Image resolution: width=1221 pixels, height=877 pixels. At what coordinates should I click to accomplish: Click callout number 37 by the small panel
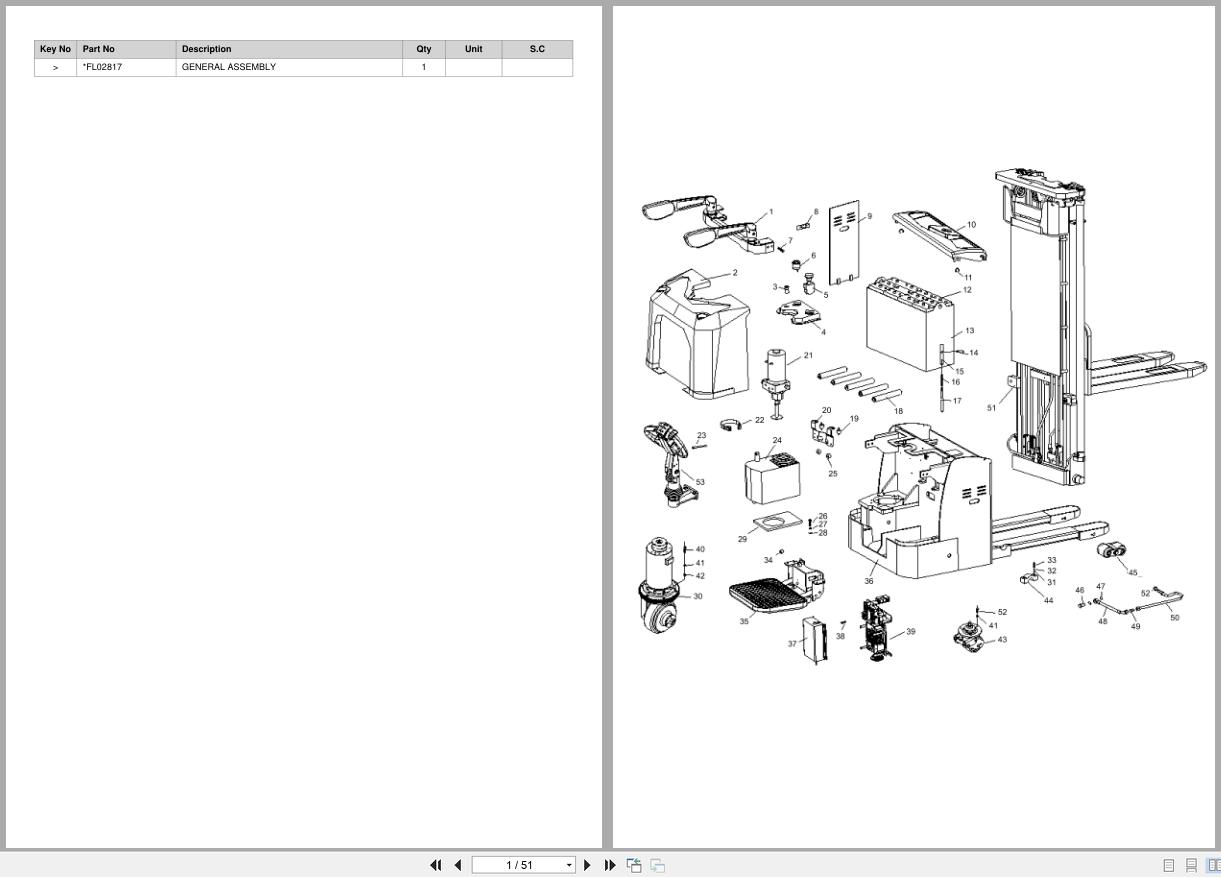(x=792, y=644)
